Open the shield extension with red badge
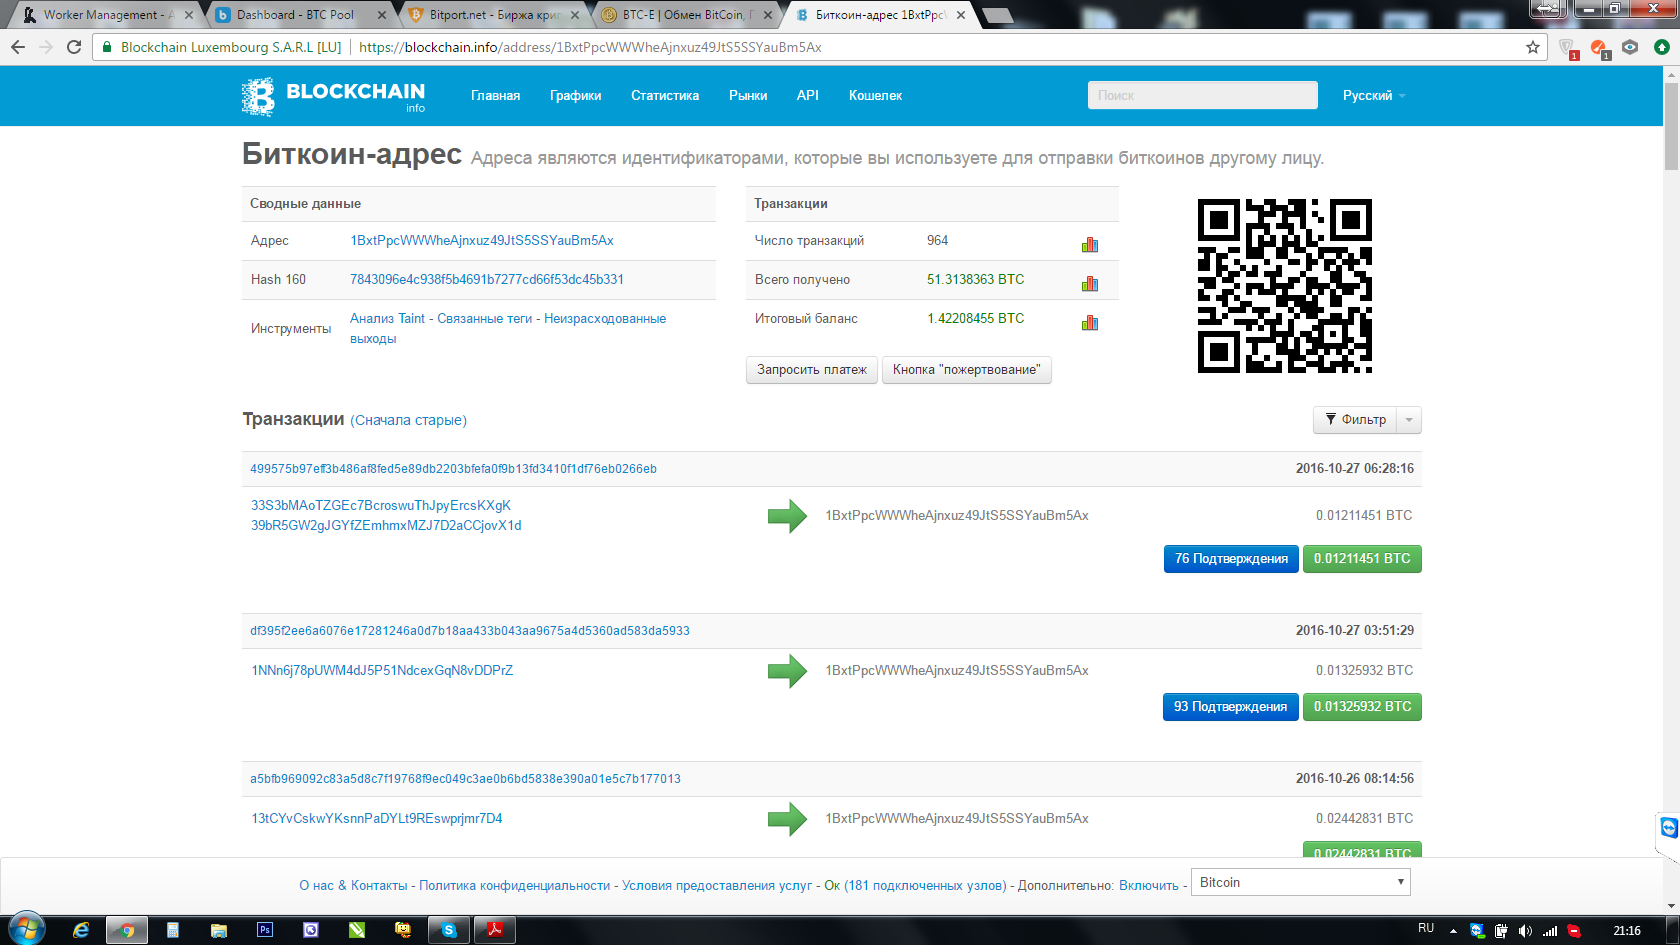1680x945 pixels. coord(1568,48)
